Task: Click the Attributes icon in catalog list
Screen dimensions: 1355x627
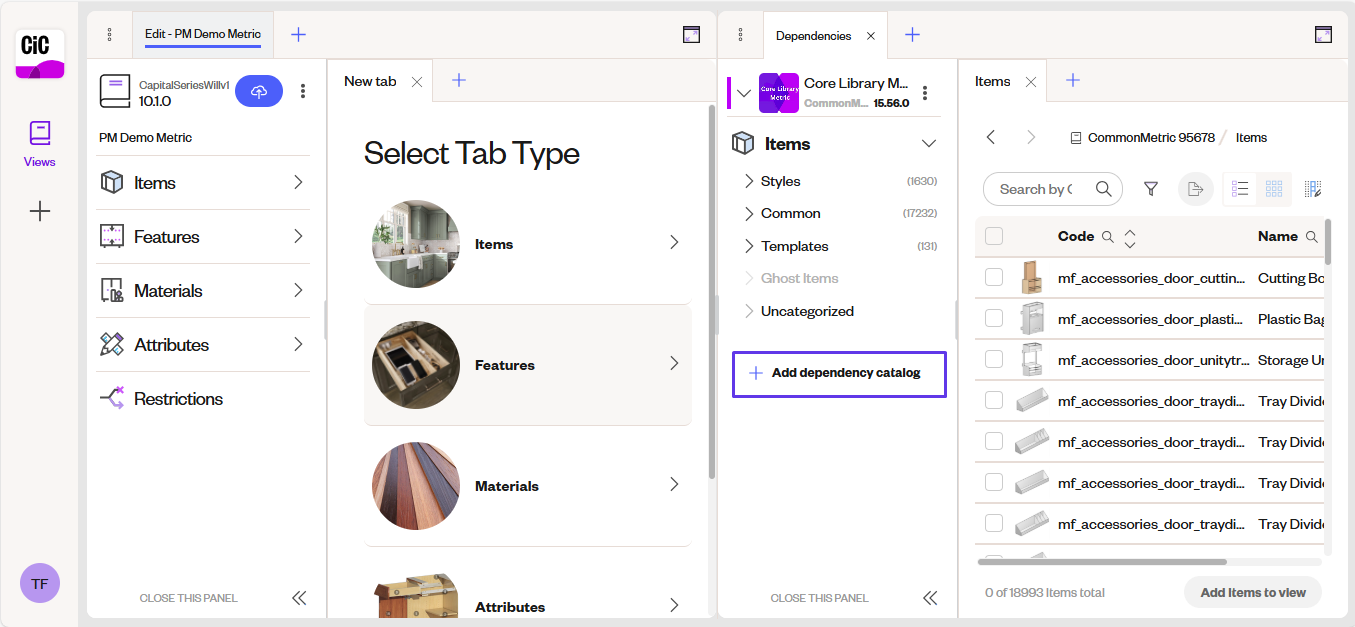Action: [112, 345]
